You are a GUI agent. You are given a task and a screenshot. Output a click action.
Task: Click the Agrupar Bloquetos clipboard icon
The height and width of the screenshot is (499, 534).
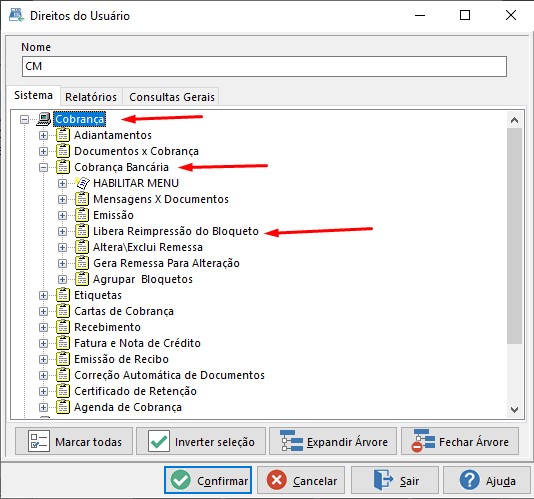tap(82, 279)
